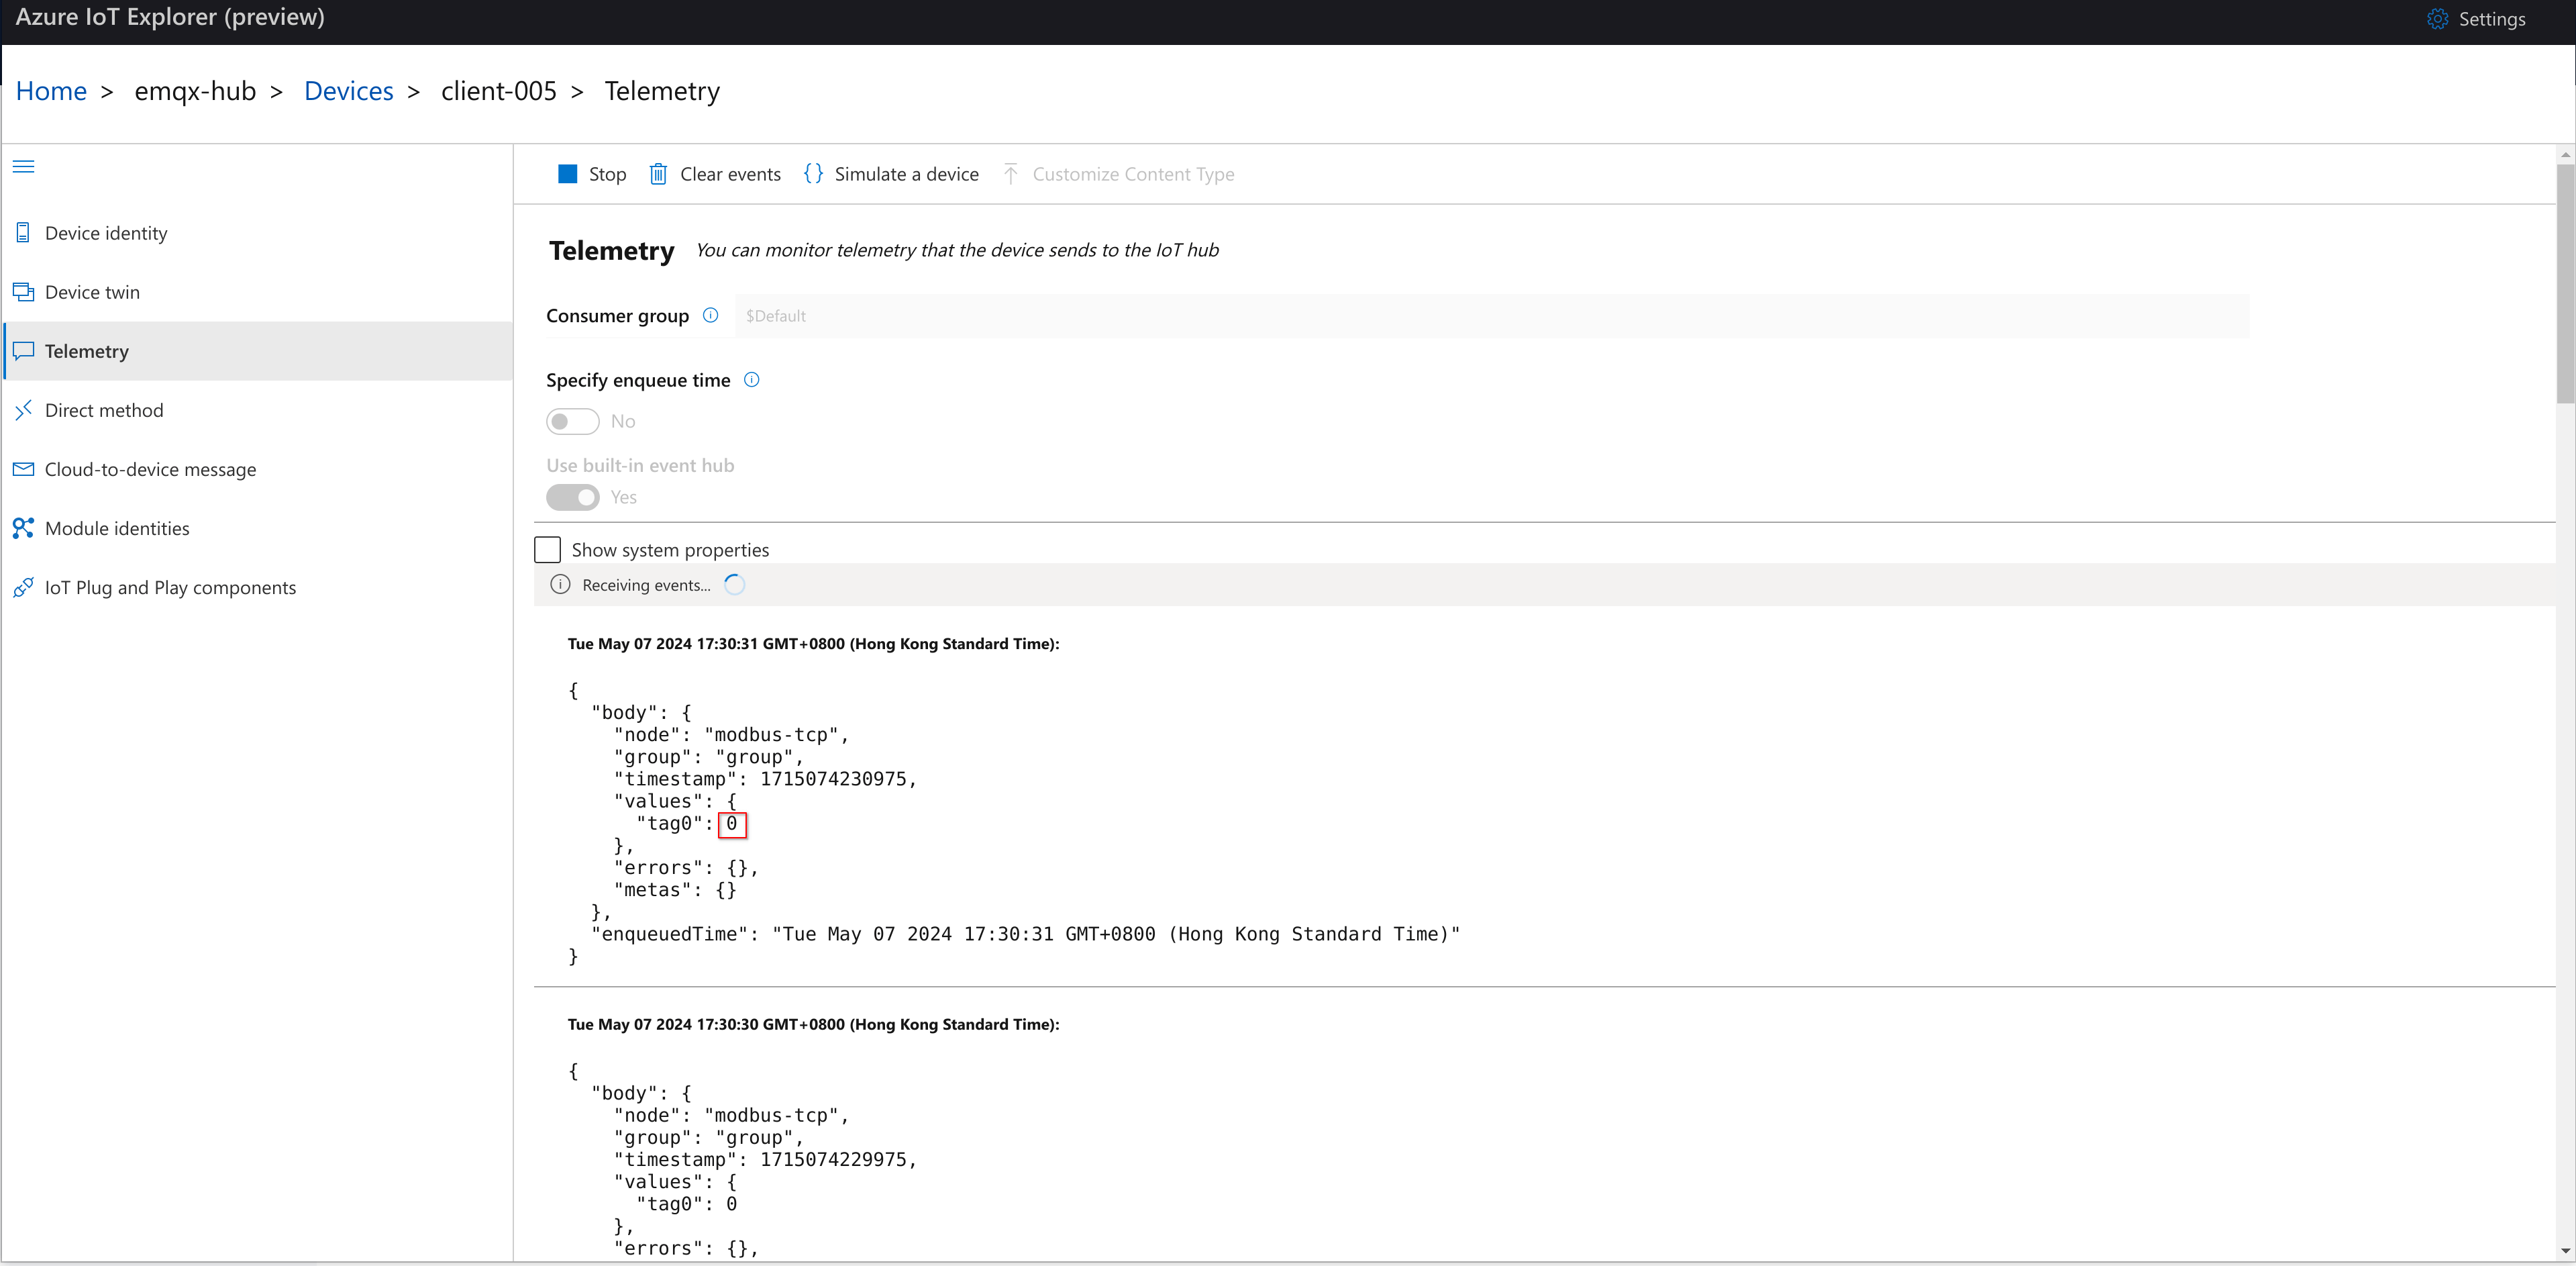Click the info icon beside Consumer group
2576x1266 pixels.
coord(710,315)
